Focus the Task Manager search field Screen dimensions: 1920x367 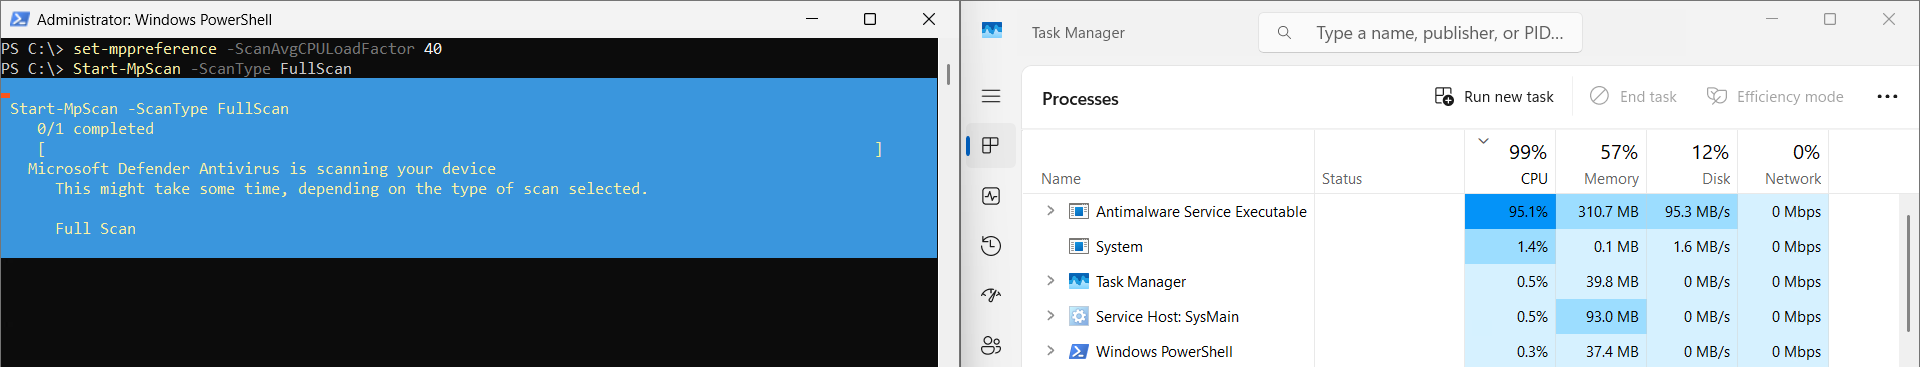click(1420, 33)
